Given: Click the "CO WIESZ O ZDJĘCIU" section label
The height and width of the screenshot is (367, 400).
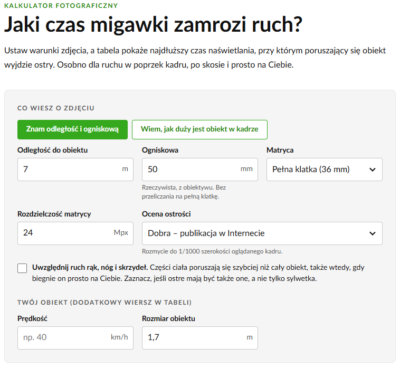Looking at the screenshot, I should [x=56, y=108].
